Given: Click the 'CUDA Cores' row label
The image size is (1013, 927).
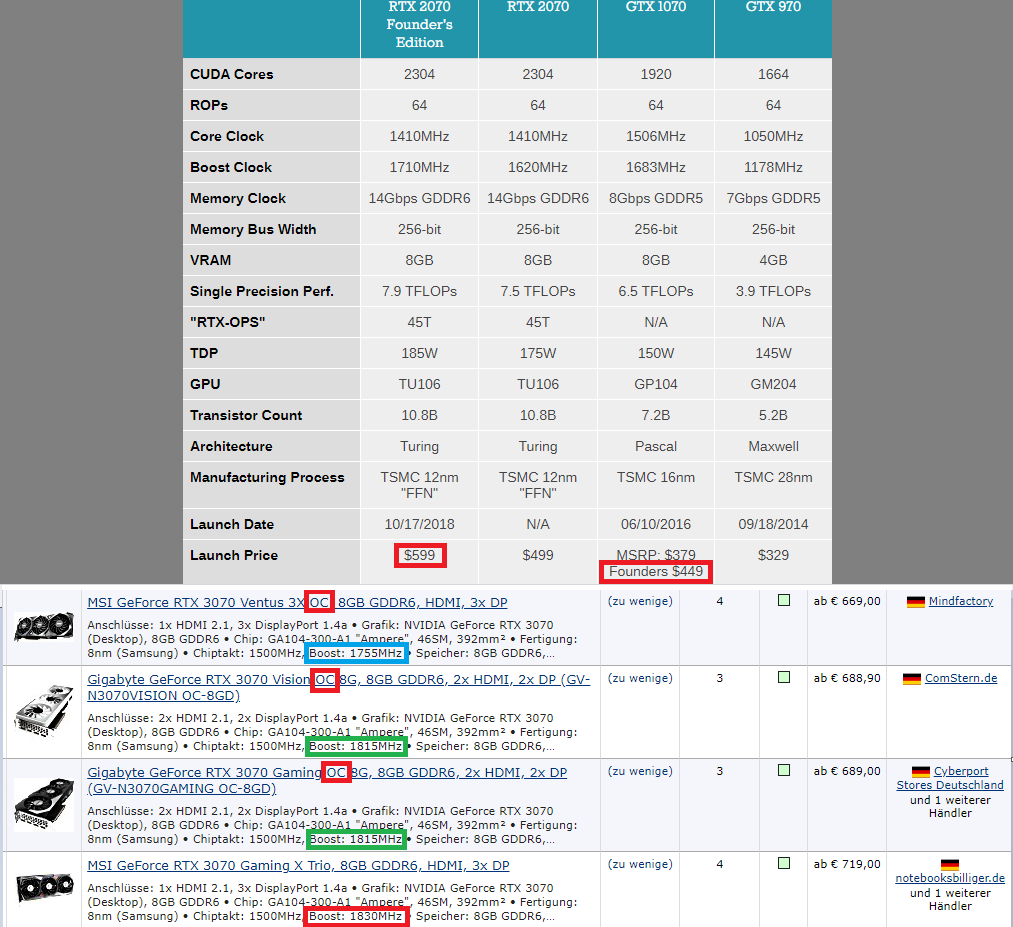Looking at the screenshot, I should pyautogui.click(x=231, y=74).
